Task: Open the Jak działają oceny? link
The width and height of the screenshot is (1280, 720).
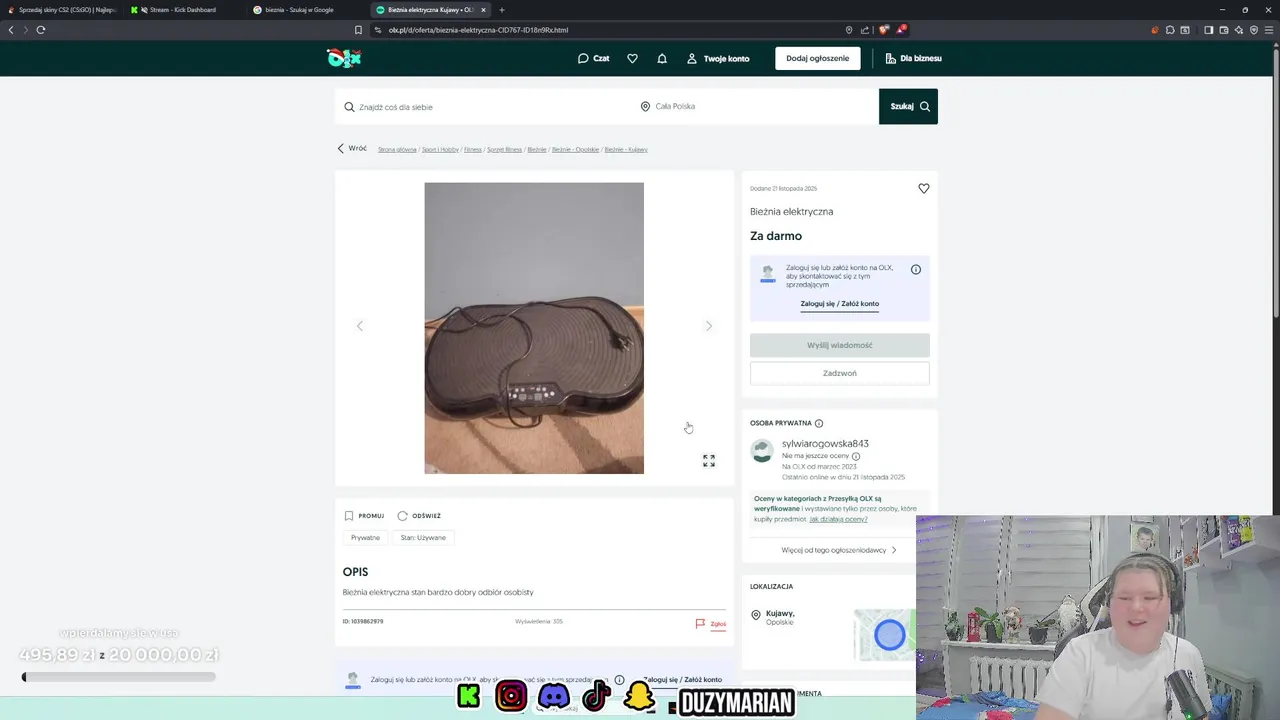Action: [x=838, y=520]
